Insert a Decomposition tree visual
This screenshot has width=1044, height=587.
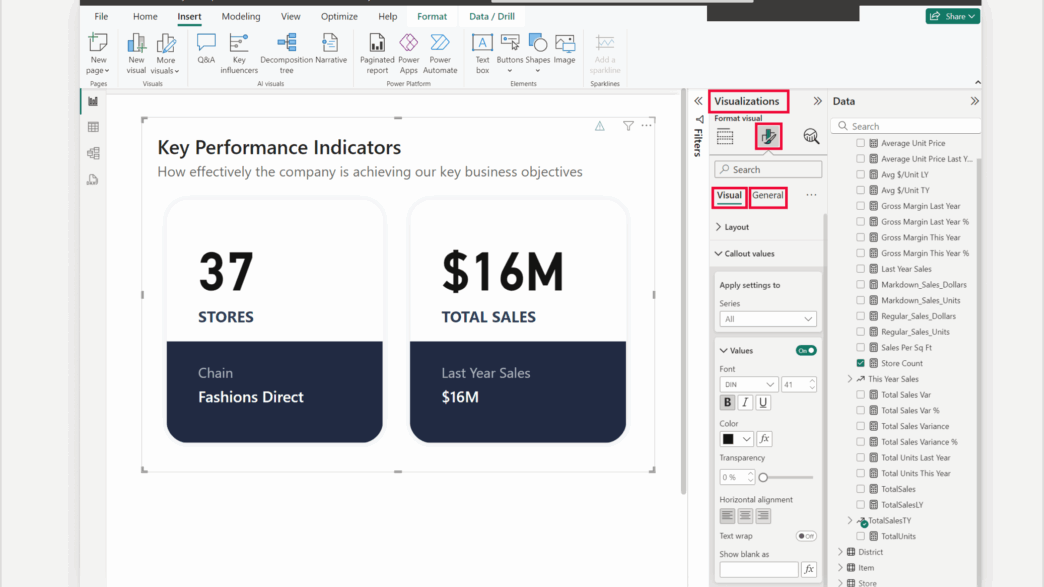point(286,47)
